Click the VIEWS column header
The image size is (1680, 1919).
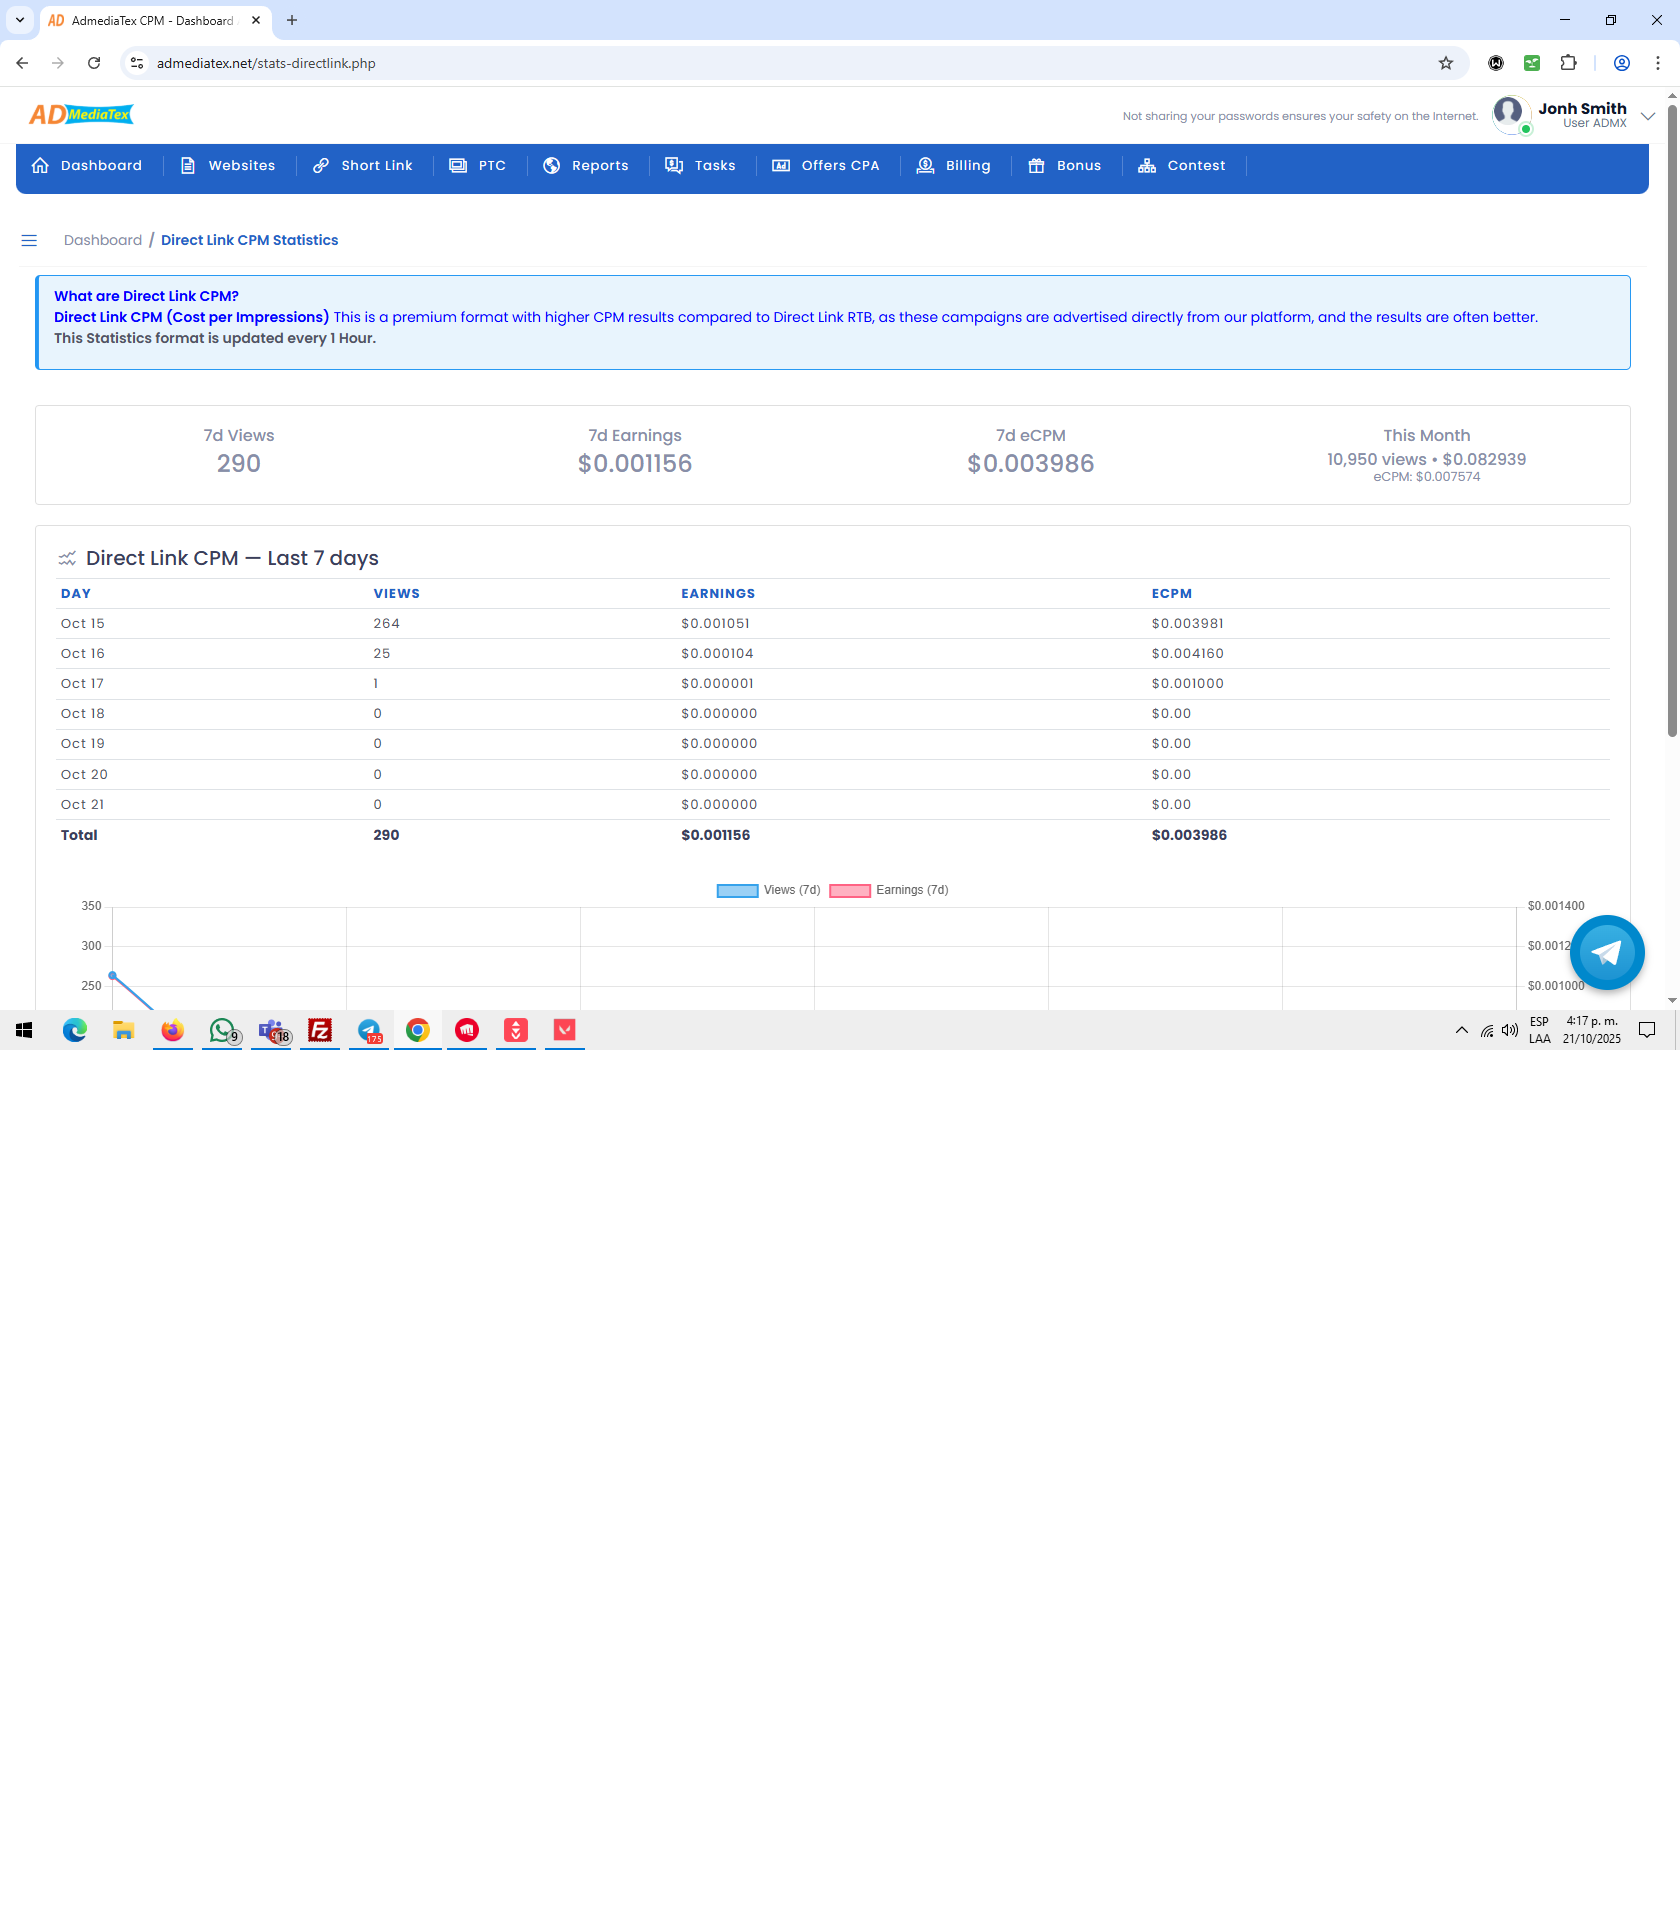click(x=397, y=593)
